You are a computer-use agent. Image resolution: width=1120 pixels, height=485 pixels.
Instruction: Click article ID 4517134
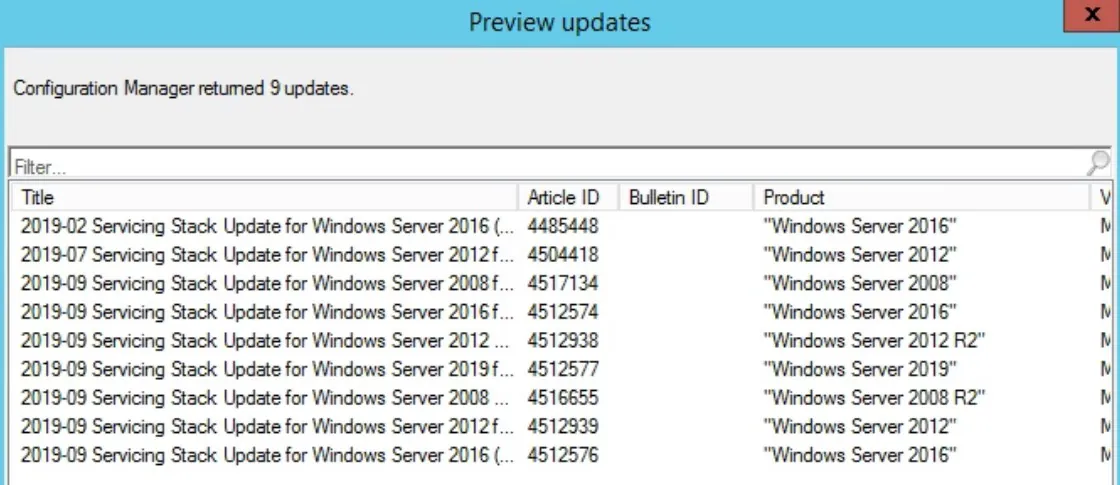click(563, 283)
